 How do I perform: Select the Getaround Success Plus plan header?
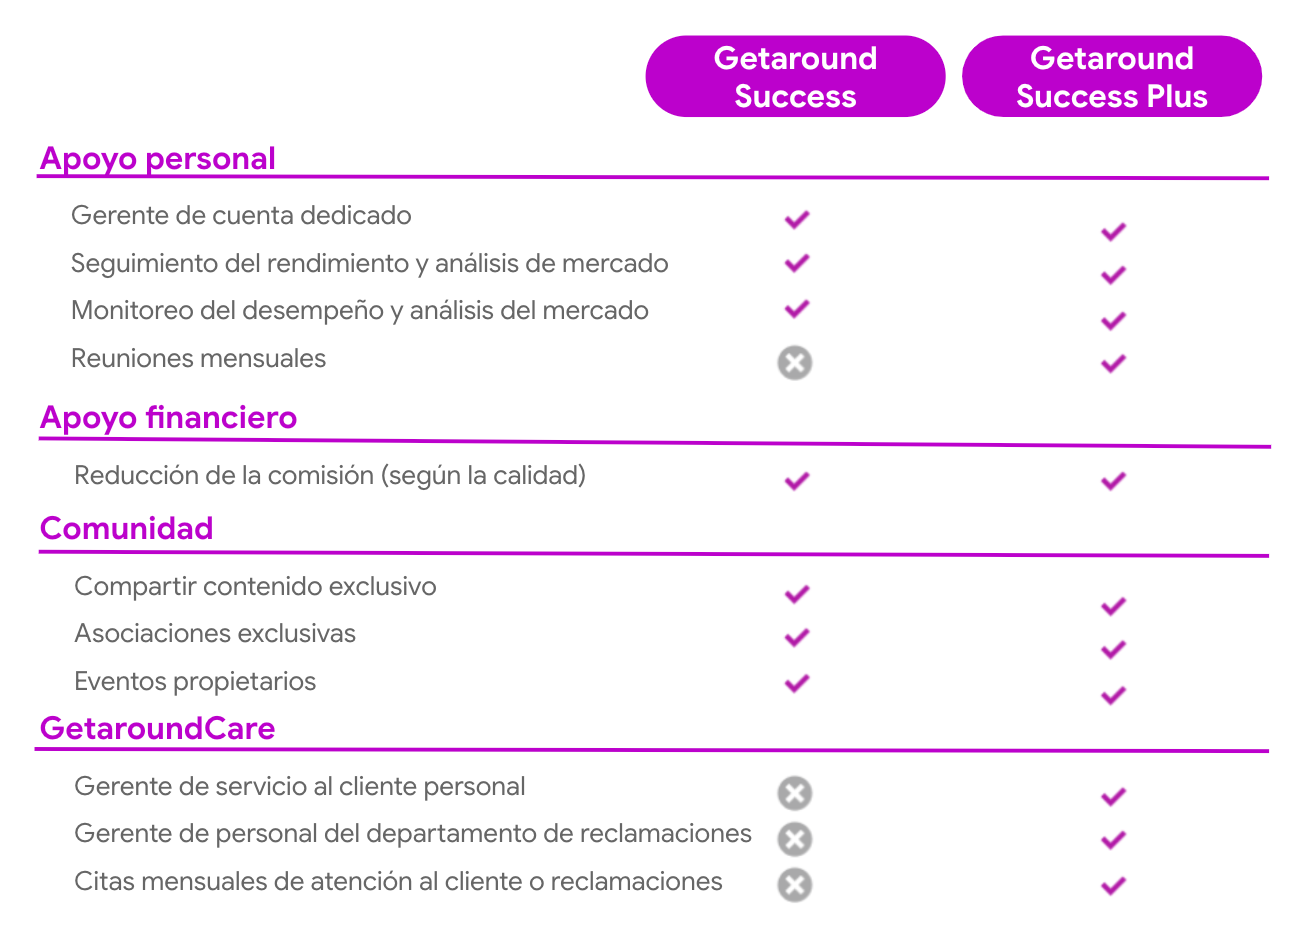click(1112, 77)
